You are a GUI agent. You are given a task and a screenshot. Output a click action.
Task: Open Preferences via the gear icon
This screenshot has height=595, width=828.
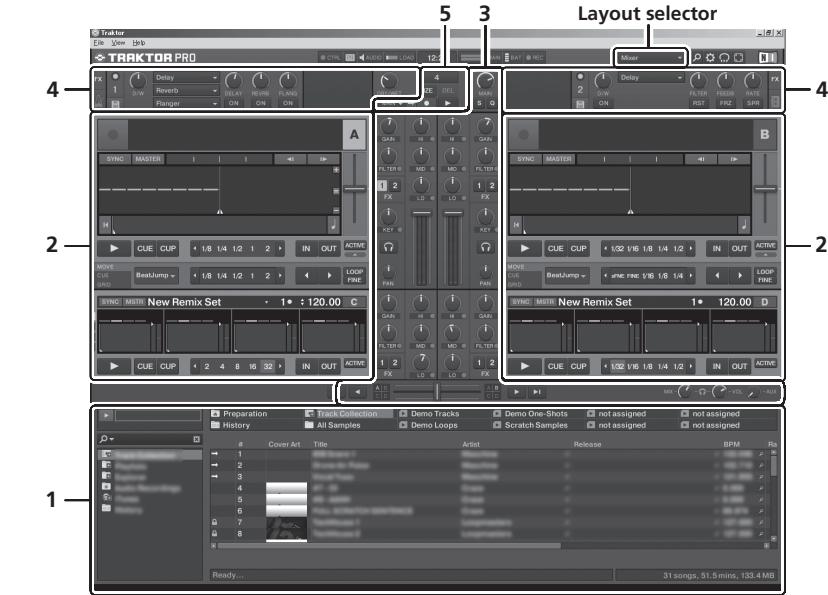[x=711, y=58]
